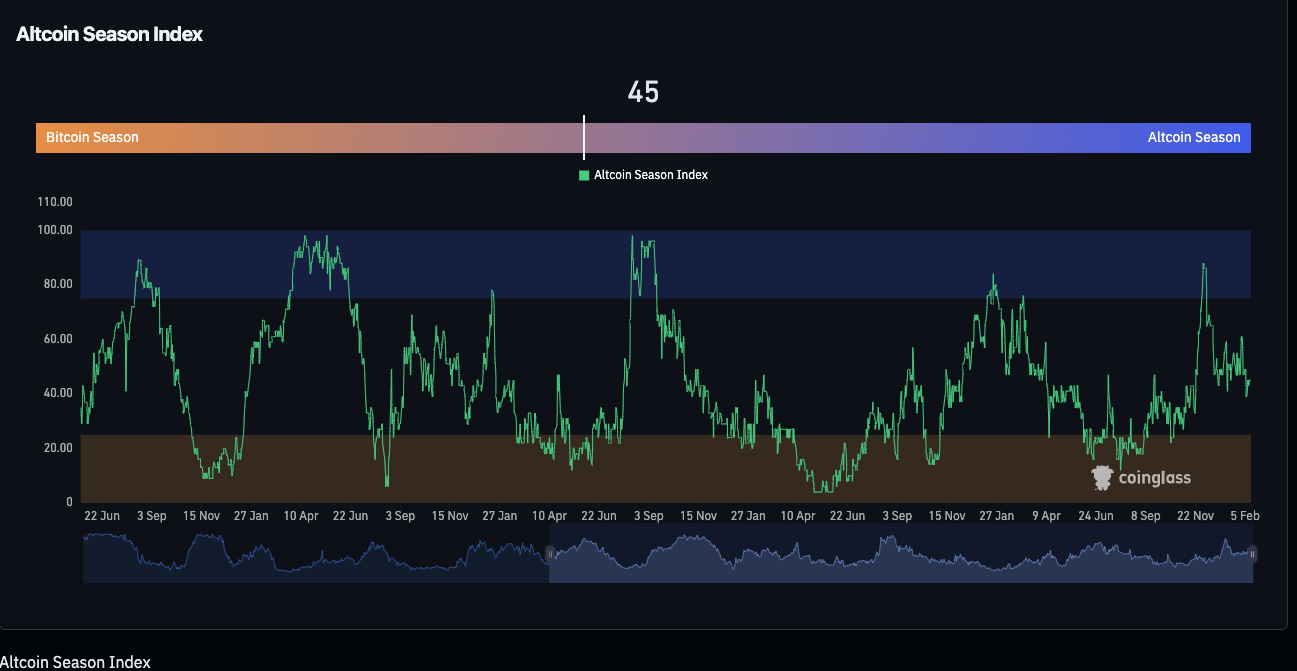
Task: Click the green legend square icon
Action: click(x=583, y=174)
